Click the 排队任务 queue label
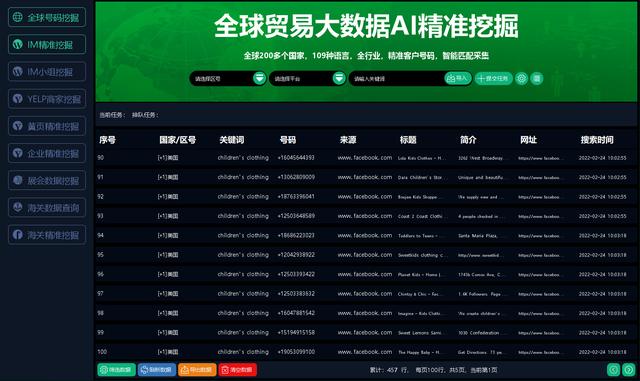Viewport: 640px width, 381px height. (144, 115)
